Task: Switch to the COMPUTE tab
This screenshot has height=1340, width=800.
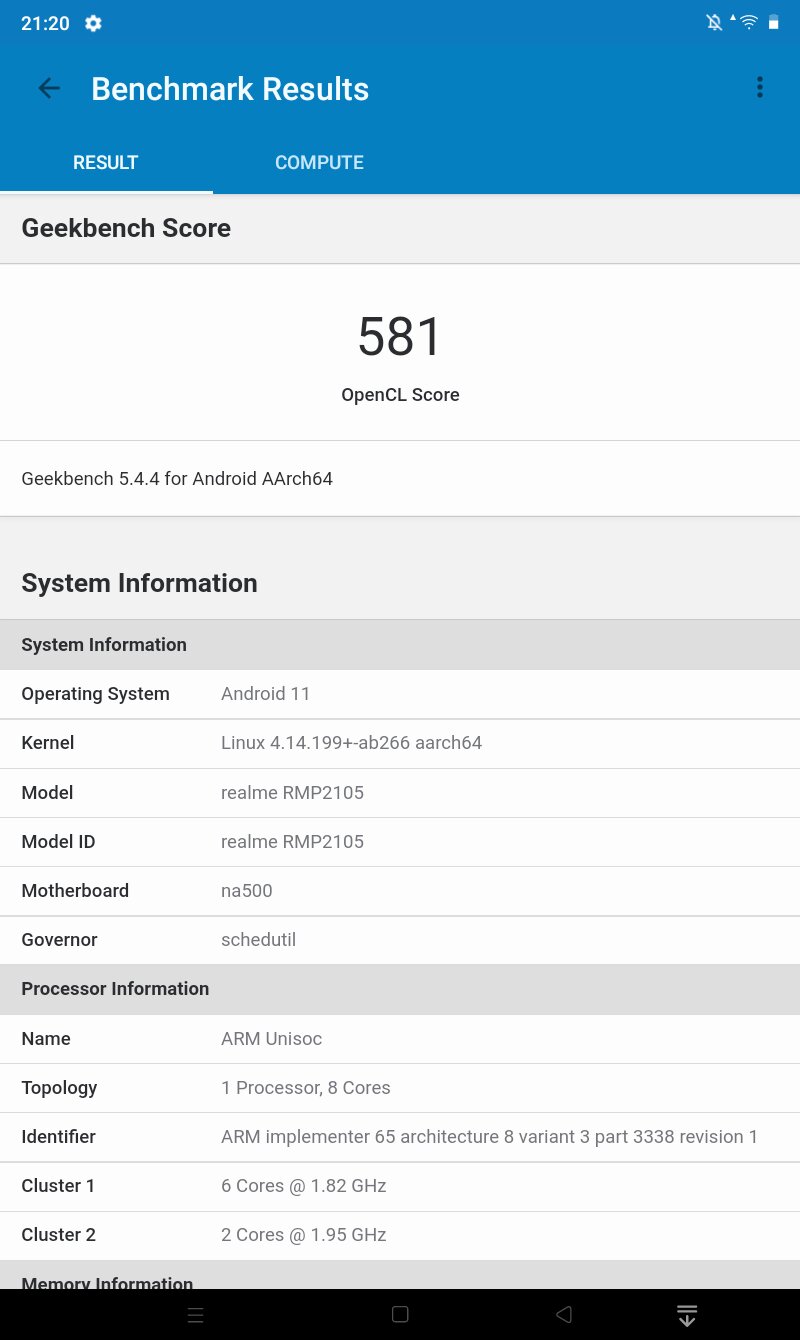Action: pyautogui.click(x=319, y=162)
